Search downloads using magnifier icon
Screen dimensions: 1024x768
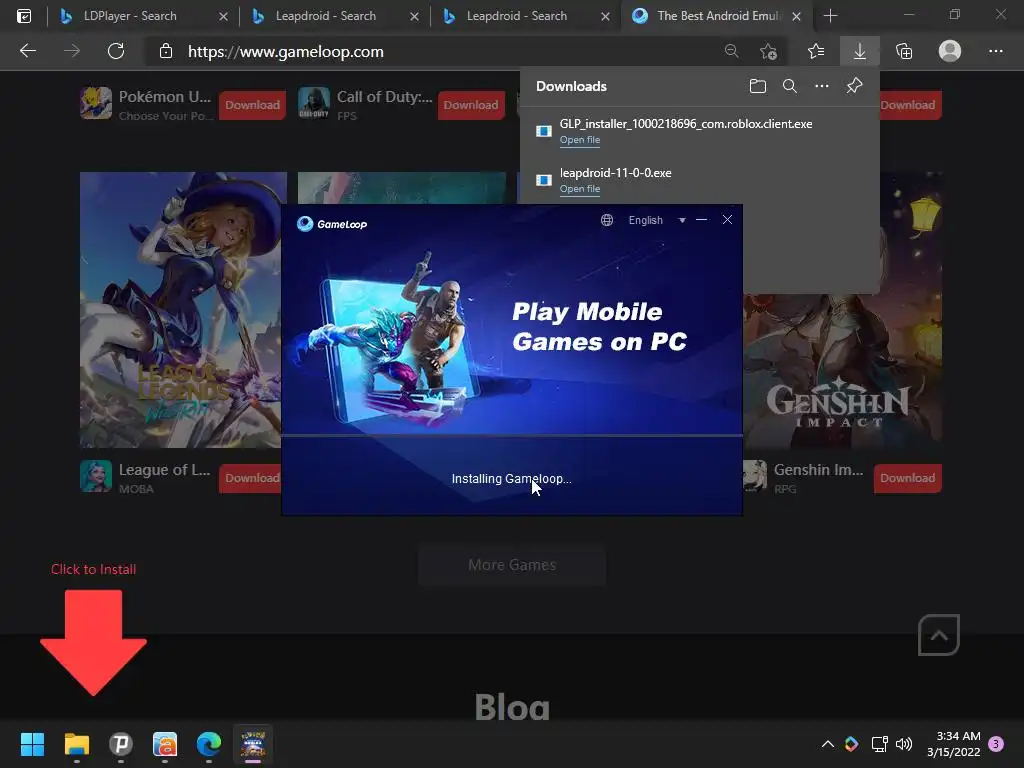tap(790, 86)
